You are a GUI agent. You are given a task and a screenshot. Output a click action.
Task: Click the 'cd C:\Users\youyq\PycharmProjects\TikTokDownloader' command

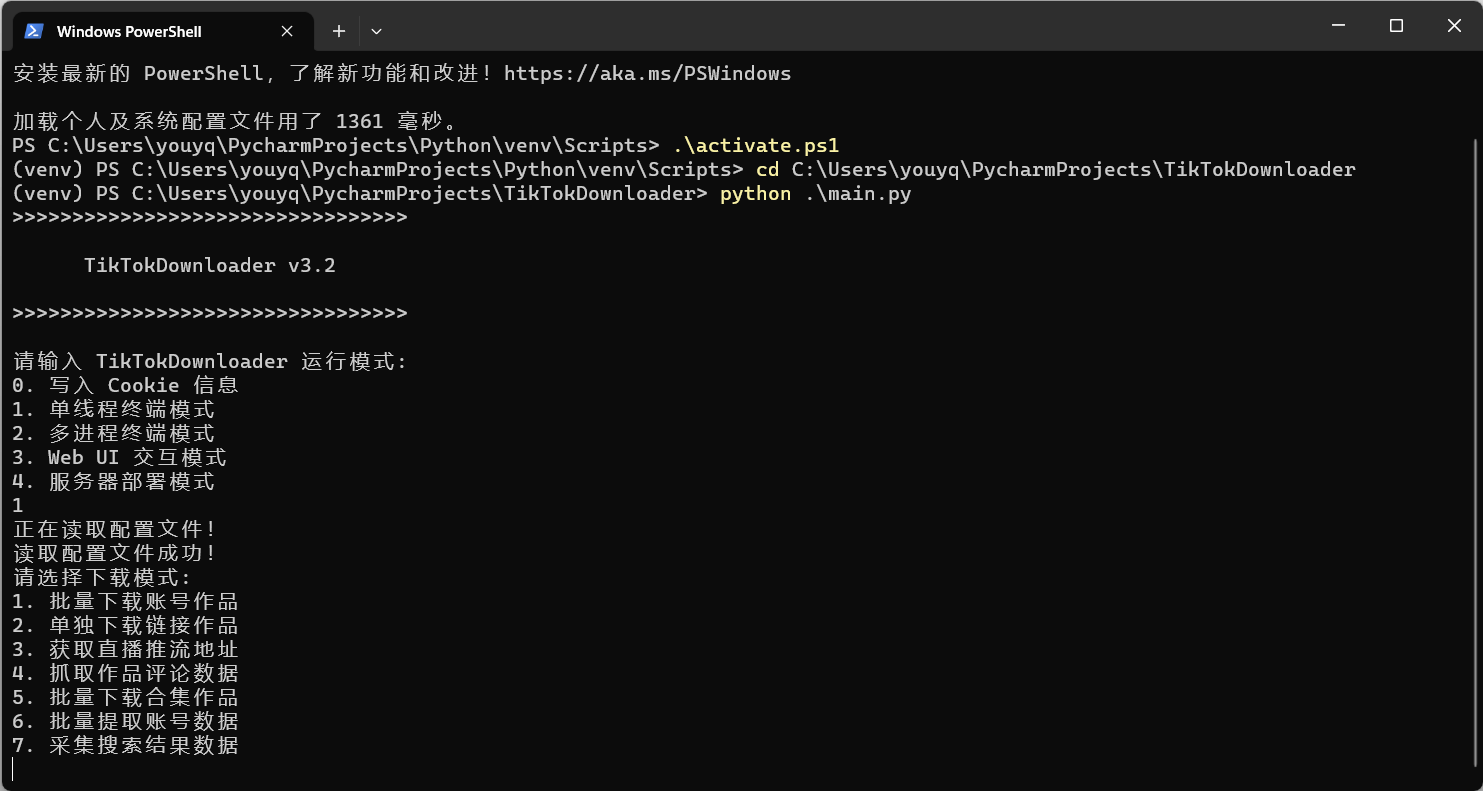coord(1055,169)
